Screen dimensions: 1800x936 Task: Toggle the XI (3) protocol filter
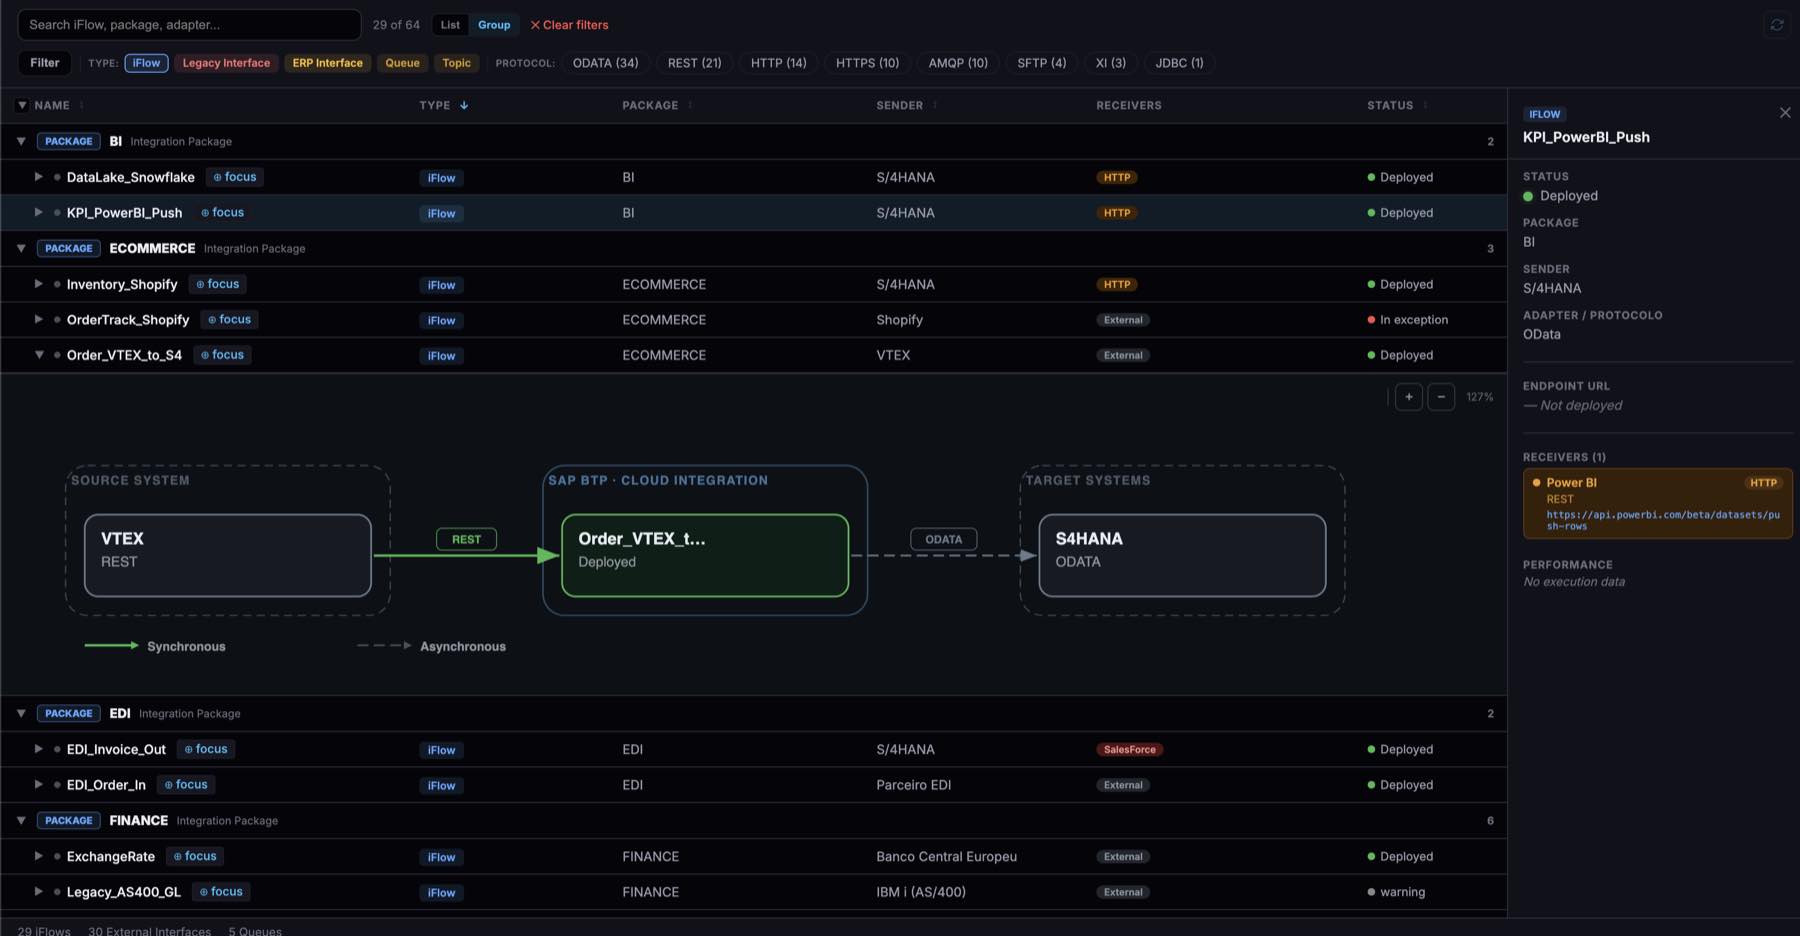(x=1110, y=63)
